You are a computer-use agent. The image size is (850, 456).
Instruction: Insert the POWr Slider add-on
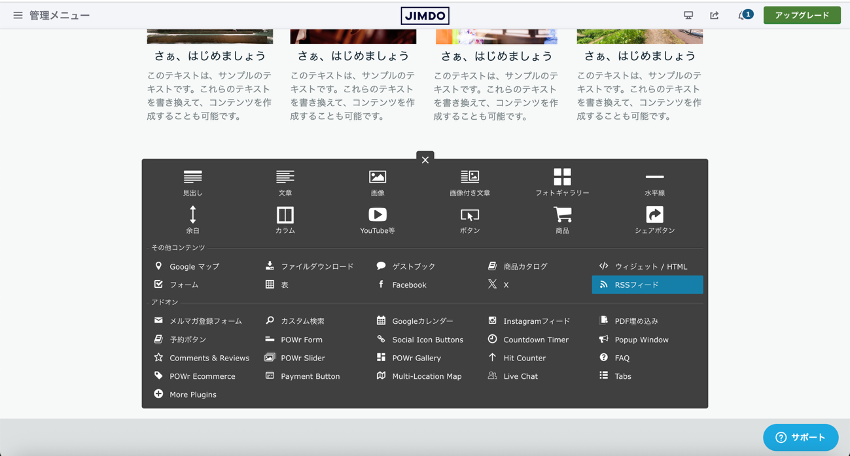pyautogui.click(x=295, y=358)
